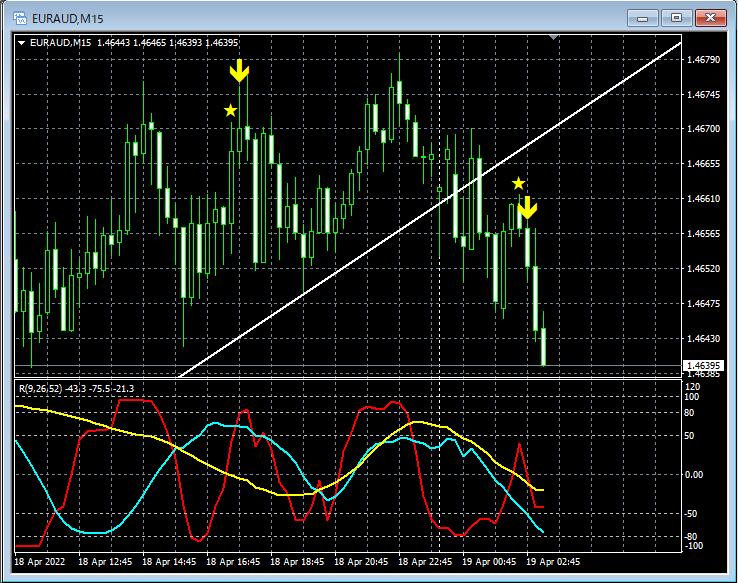This screenshot has width=739, height=583.
Task: Click indicator scale value 120
Action: [692, 387]
